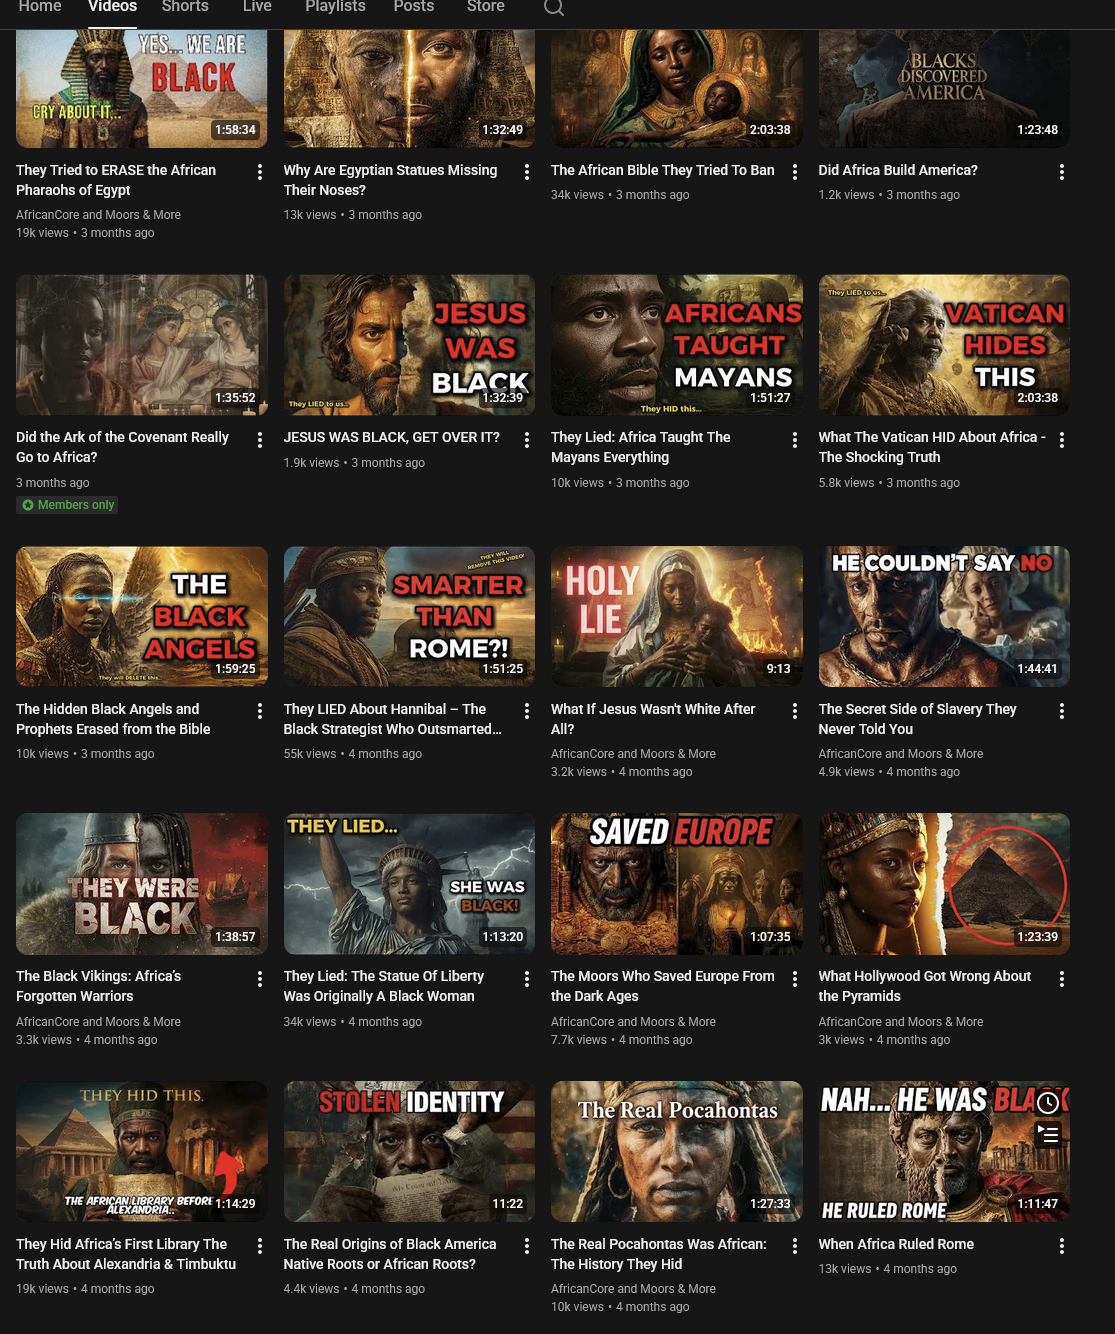Open options menu for 'The Hidden Black Angels' video
1115x1334 pixels.
[x=260, y=711]
